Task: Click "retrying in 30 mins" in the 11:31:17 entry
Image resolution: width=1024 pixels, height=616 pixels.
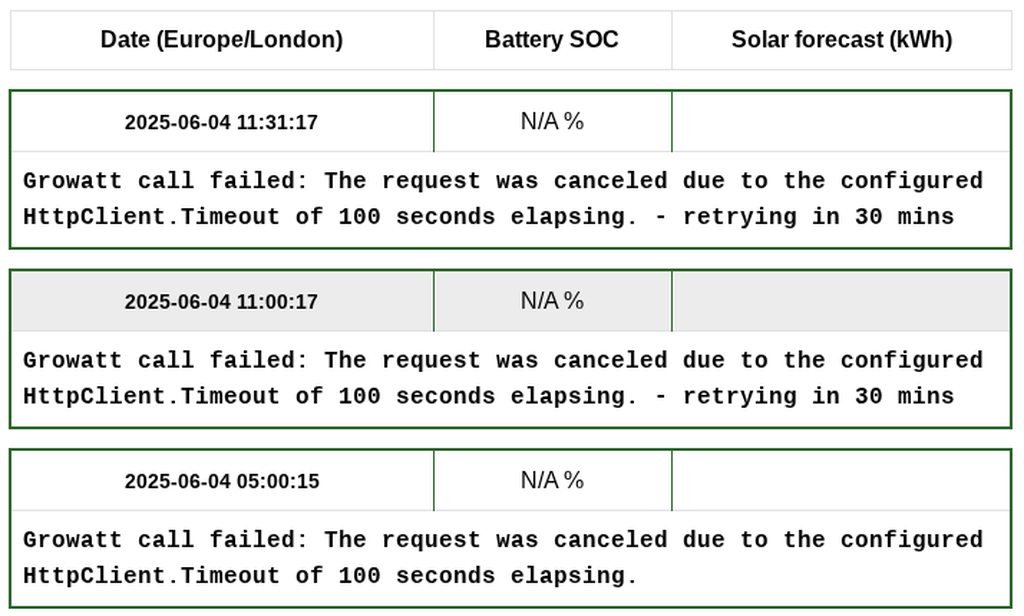Action: coord(818,217)
